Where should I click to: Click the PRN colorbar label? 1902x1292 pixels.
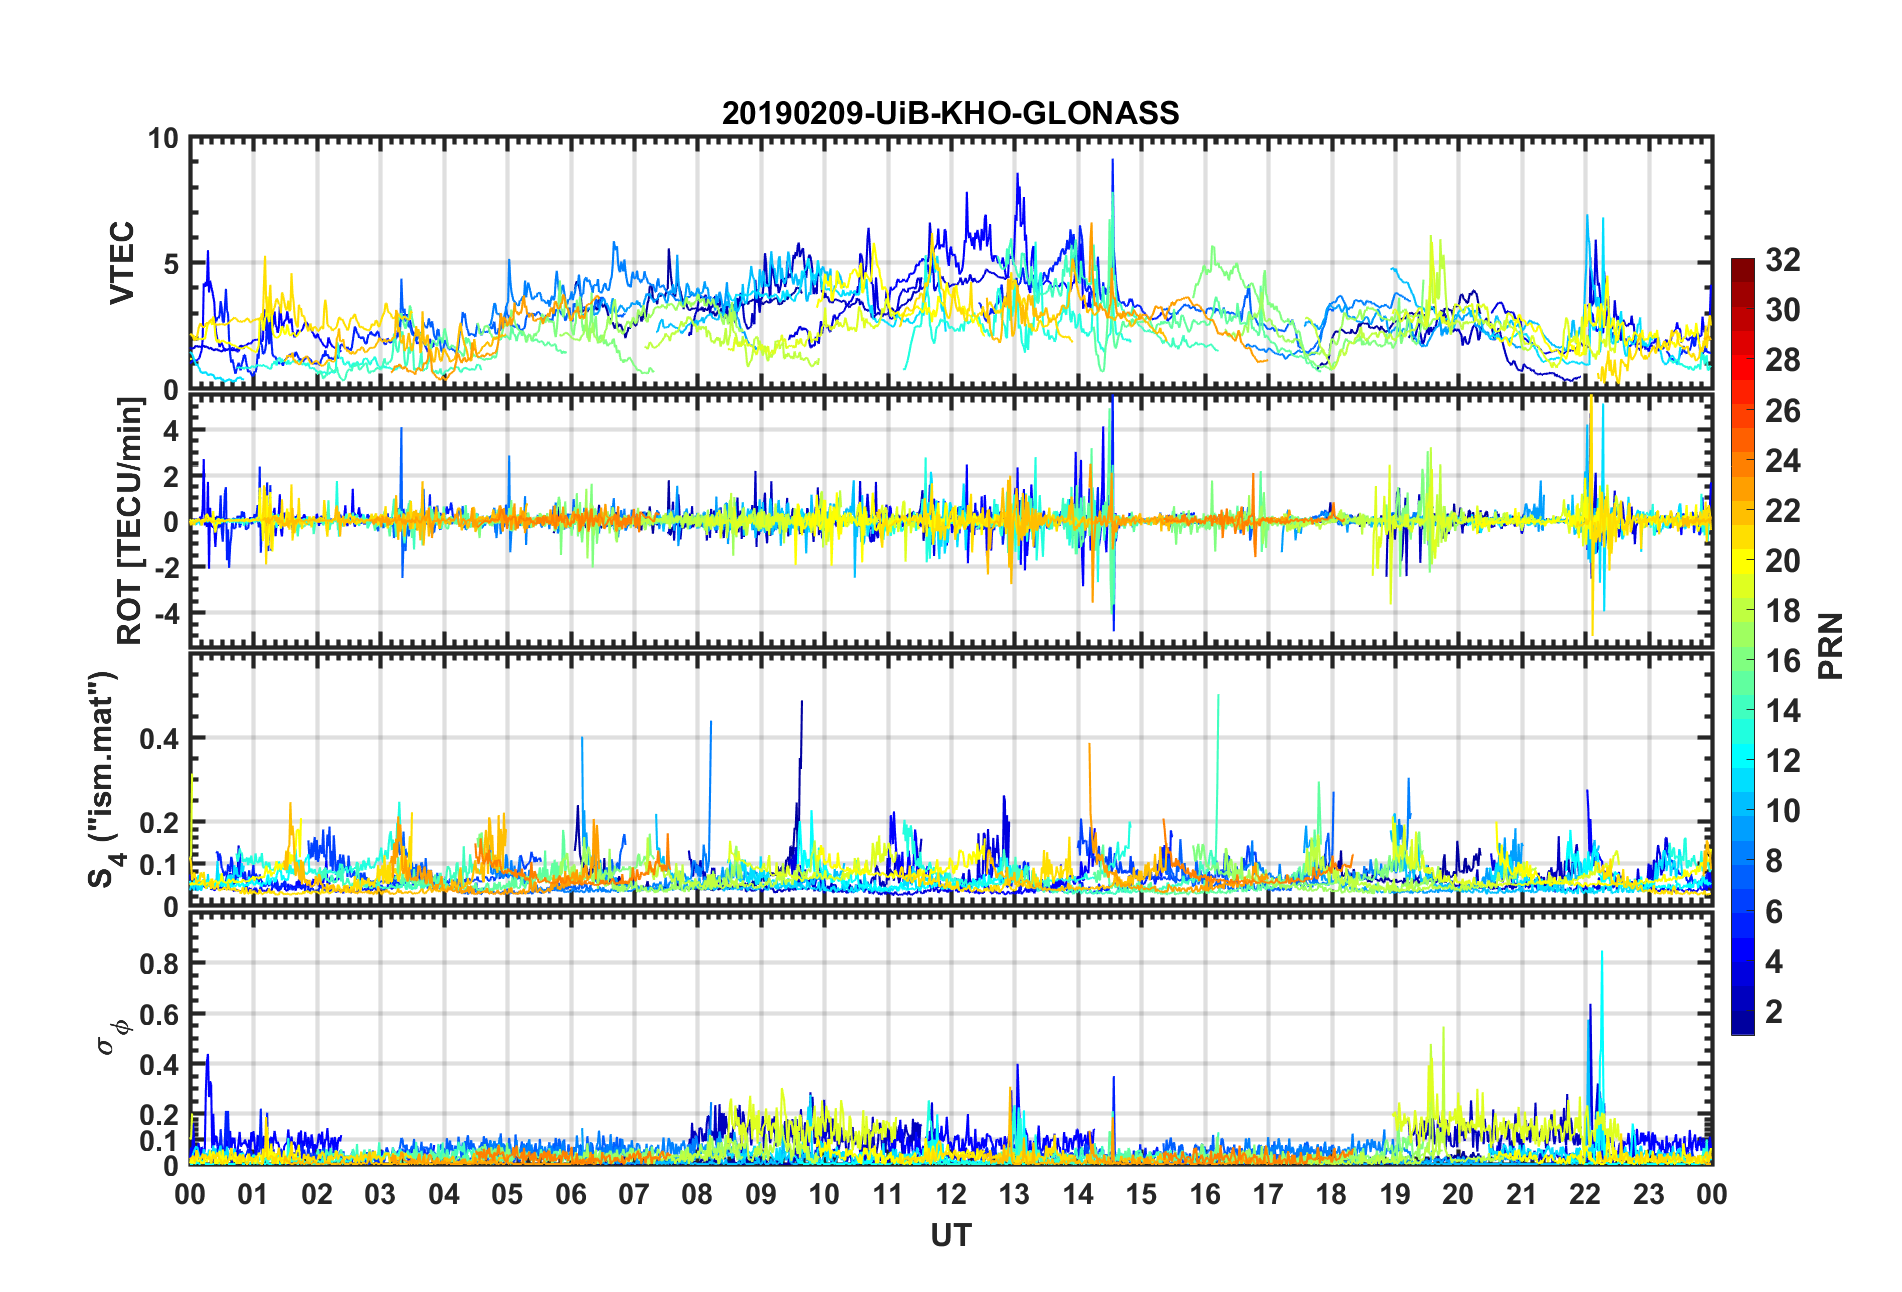[x=1830, y=646]
